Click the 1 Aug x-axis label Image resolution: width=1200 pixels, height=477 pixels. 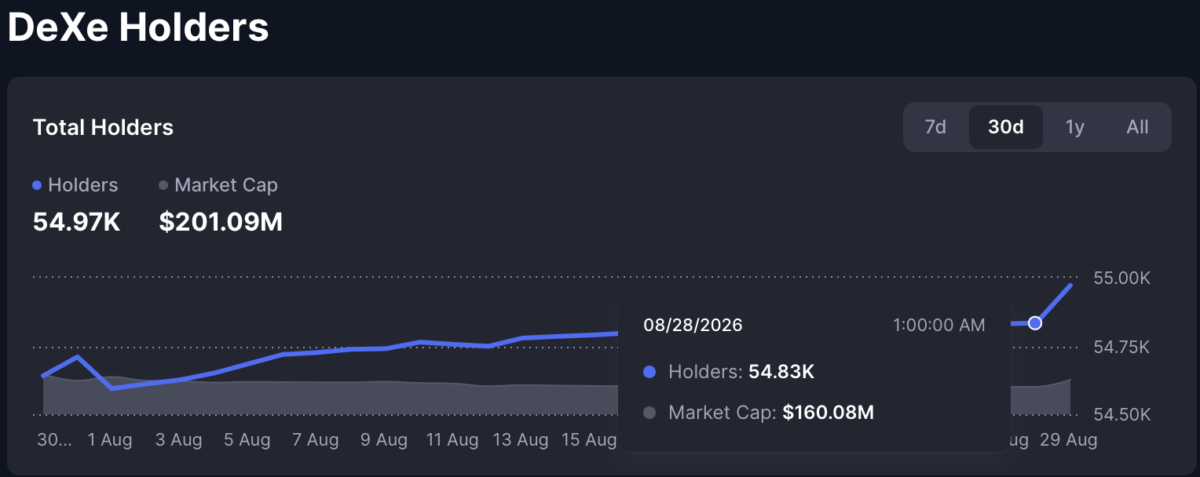[x=111, y=439]
